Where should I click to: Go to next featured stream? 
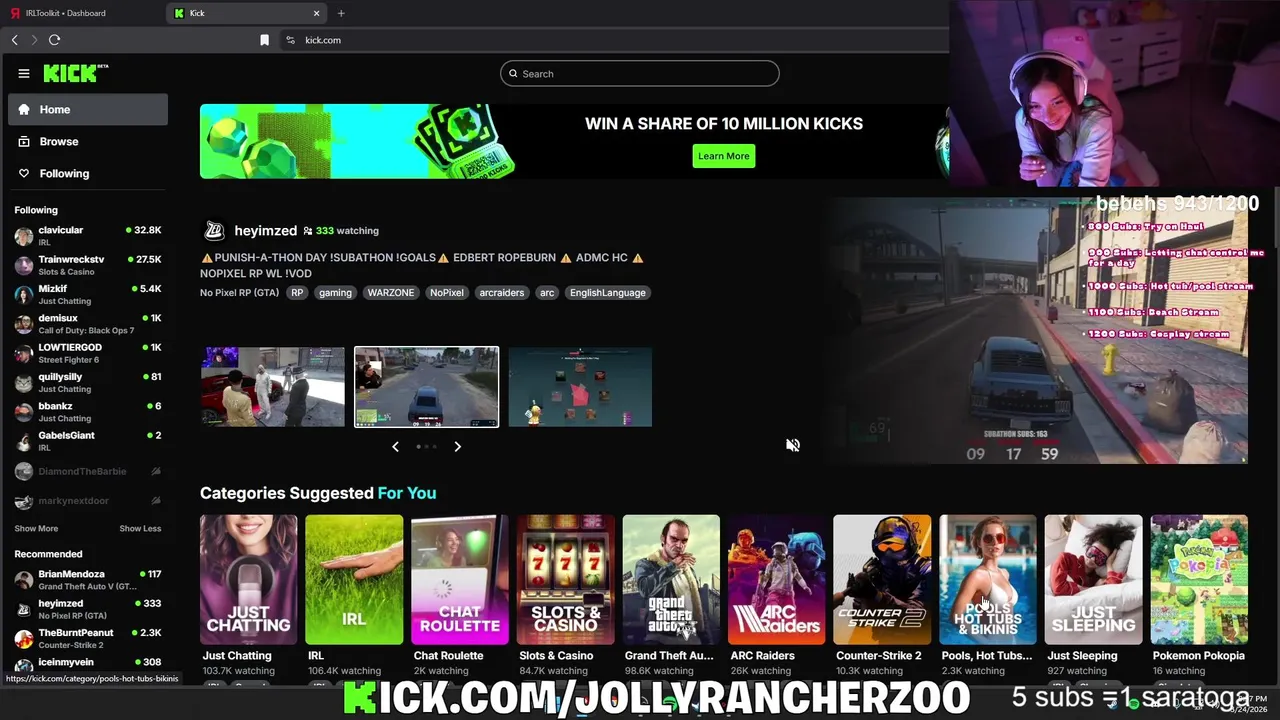pos(458,447)
